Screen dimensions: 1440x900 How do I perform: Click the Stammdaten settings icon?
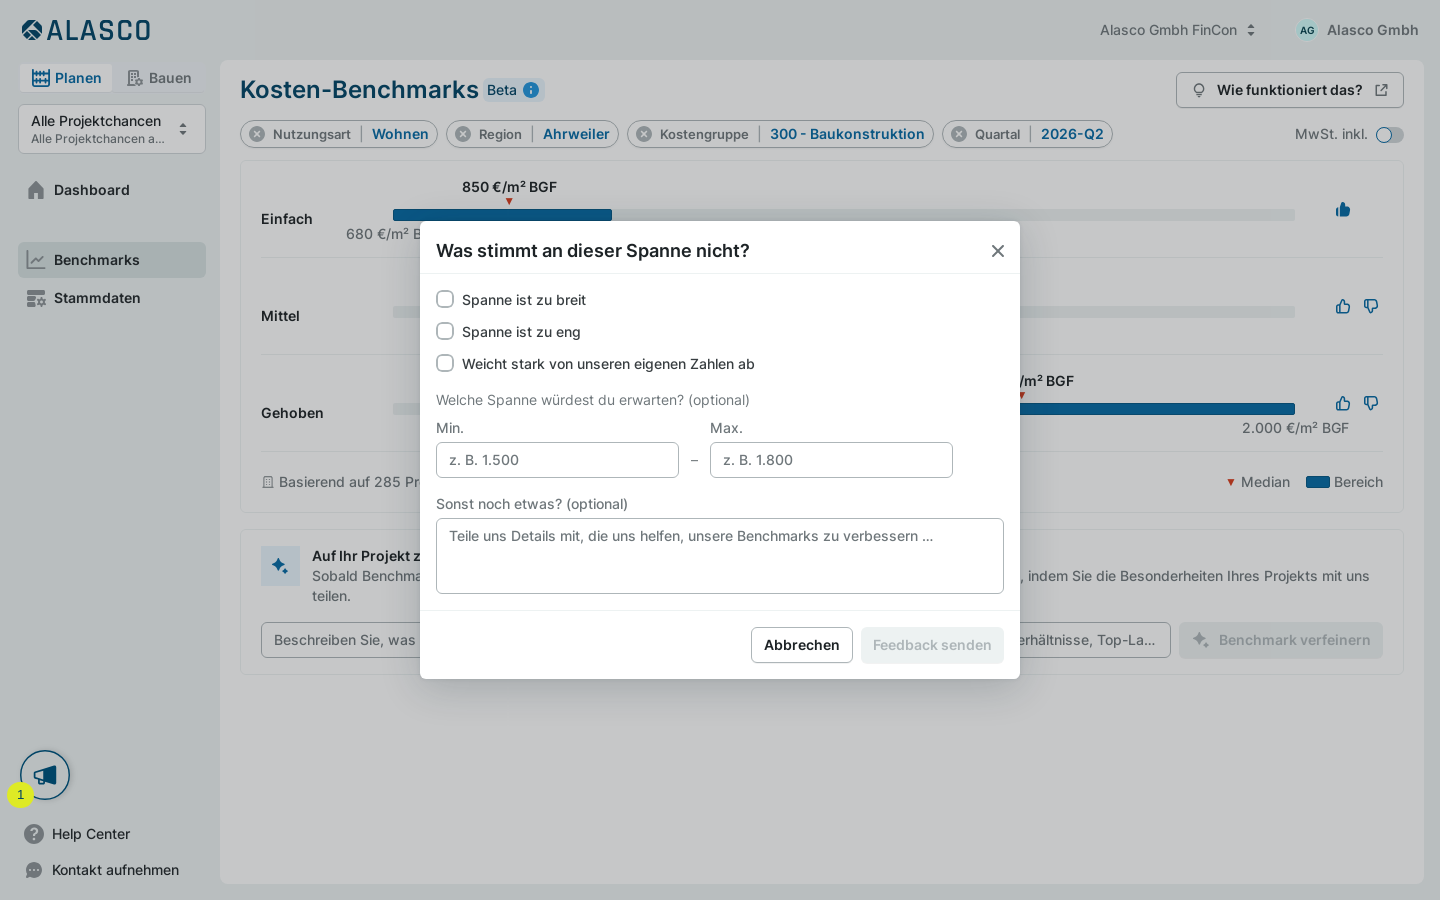(36, 298)
